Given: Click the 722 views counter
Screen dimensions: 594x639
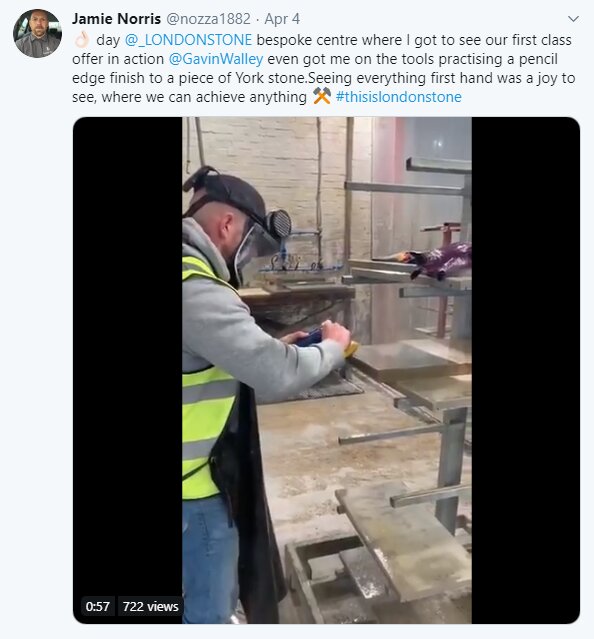Looking at the screenshot, I should click(151, 606).
